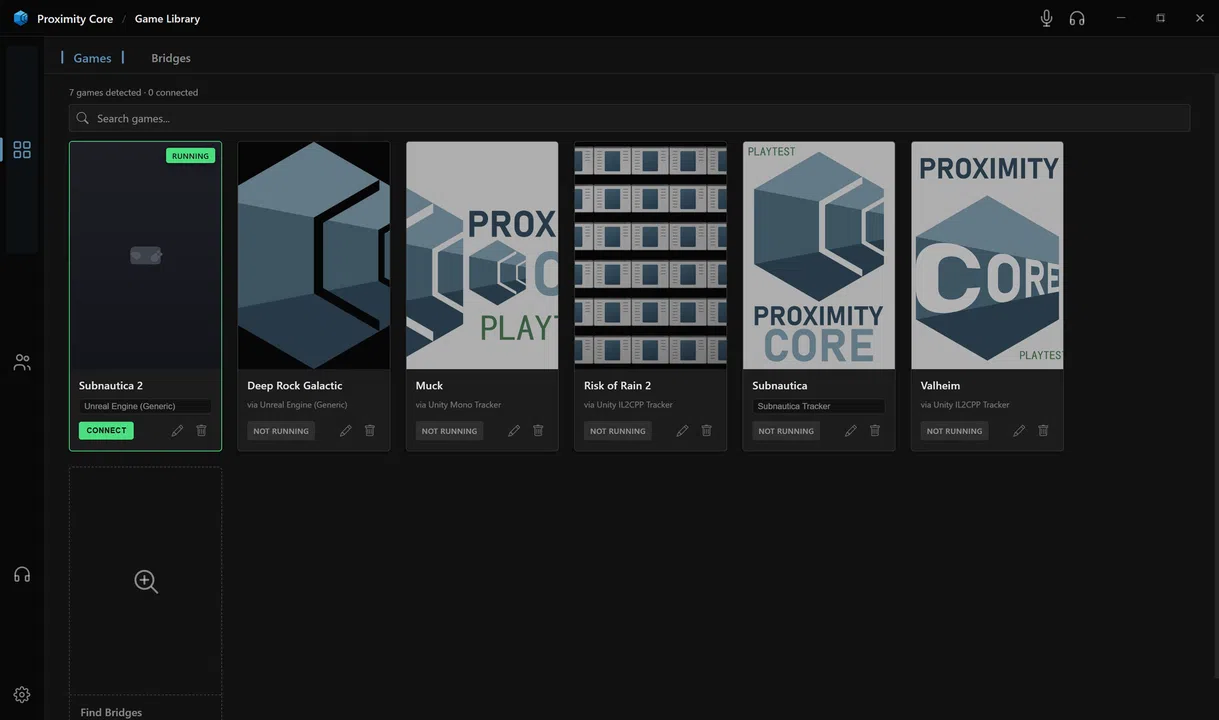Viewport: 1219px width, 720px height.
Task: Click Not Running button for Deep Rock Galactic
Action: tap(281, 431)
